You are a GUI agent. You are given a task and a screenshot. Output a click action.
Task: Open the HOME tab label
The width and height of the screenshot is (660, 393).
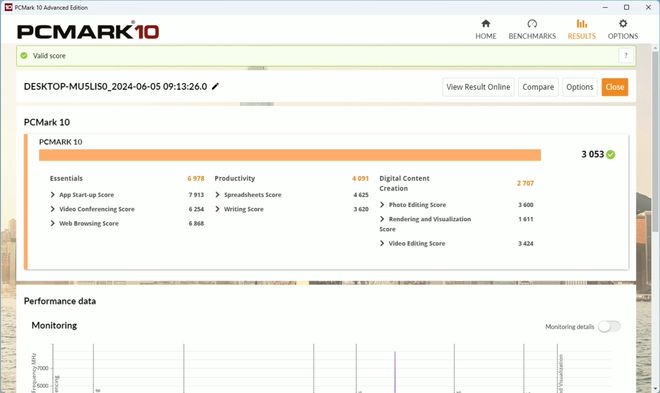tap(486, 36)
